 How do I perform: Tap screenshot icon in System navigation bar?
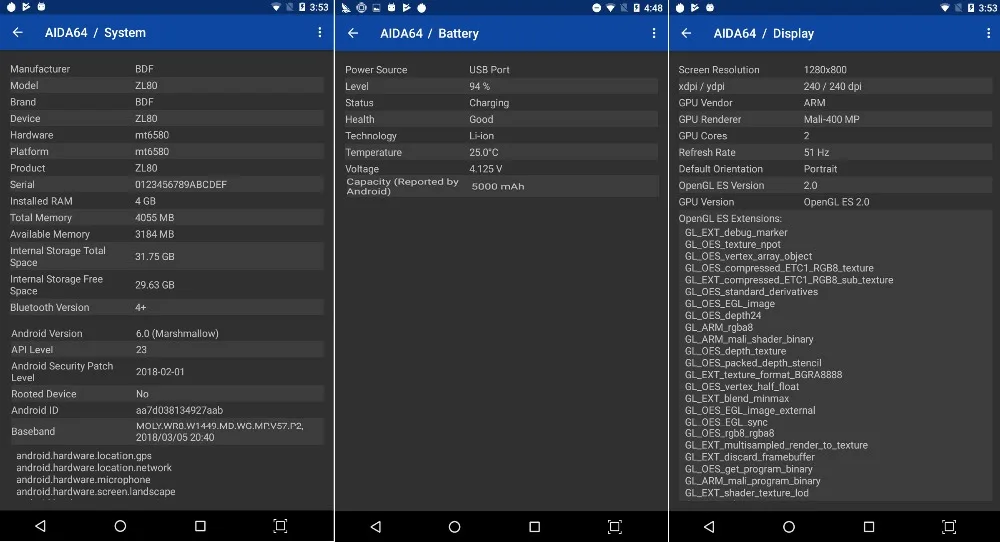(280, 526)
